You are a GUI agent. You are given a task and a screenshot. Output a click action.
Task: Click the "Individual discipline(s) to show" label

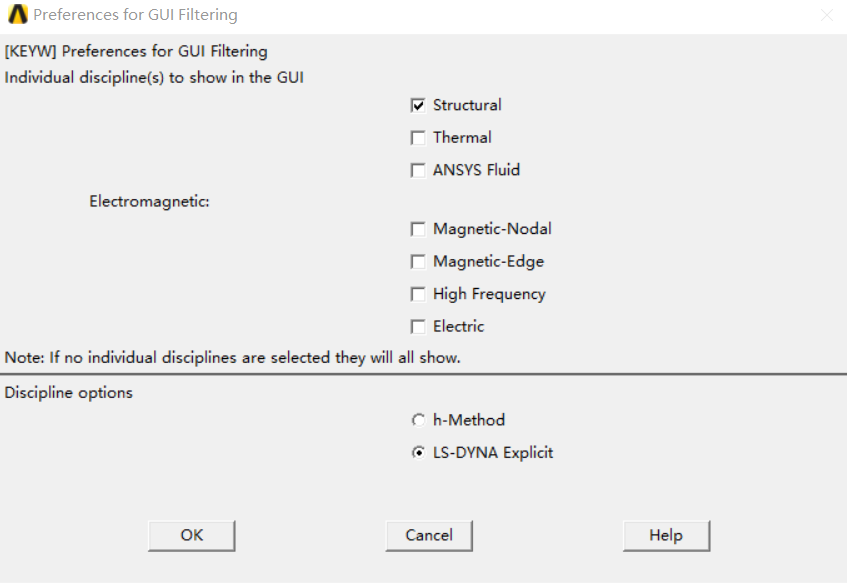154,77
